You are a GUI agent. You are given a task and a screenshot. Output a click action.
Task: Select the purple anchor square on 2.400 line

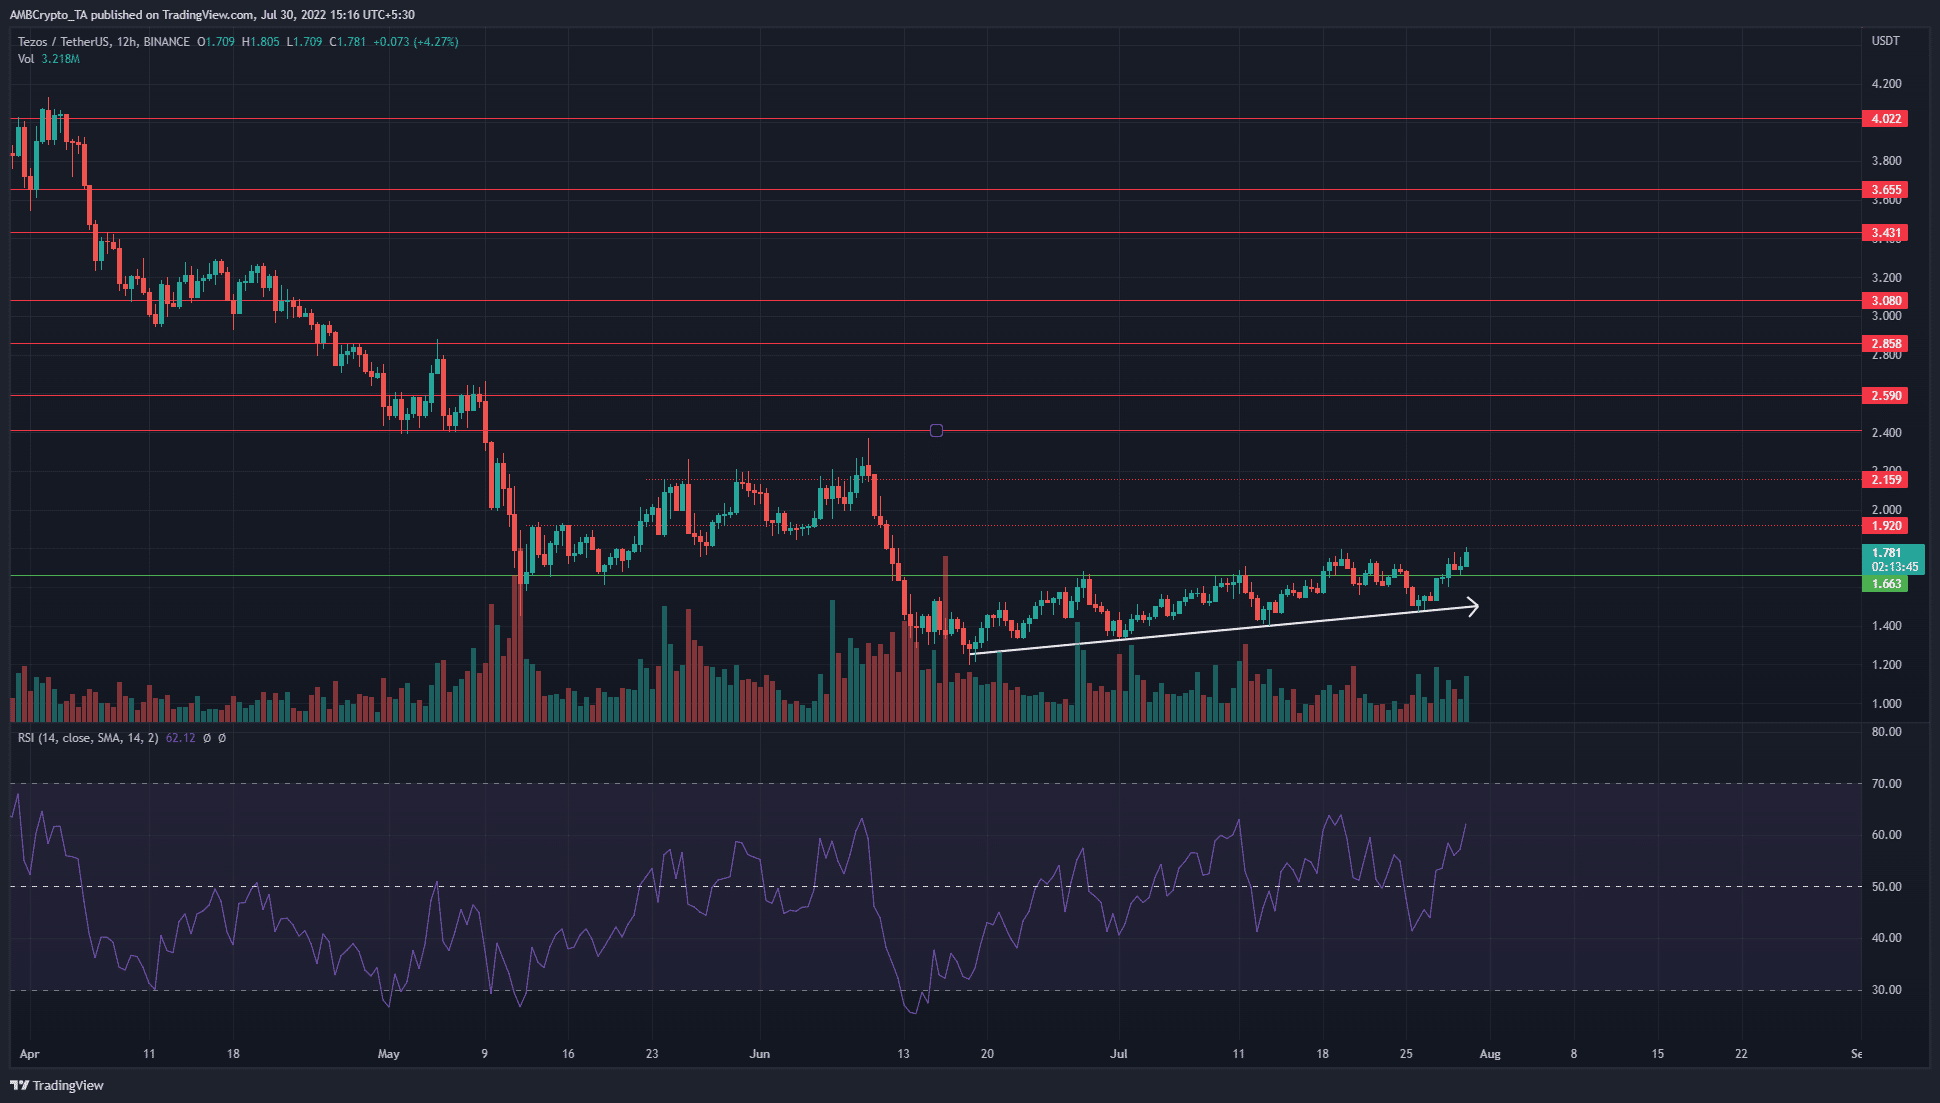(936, 431)
